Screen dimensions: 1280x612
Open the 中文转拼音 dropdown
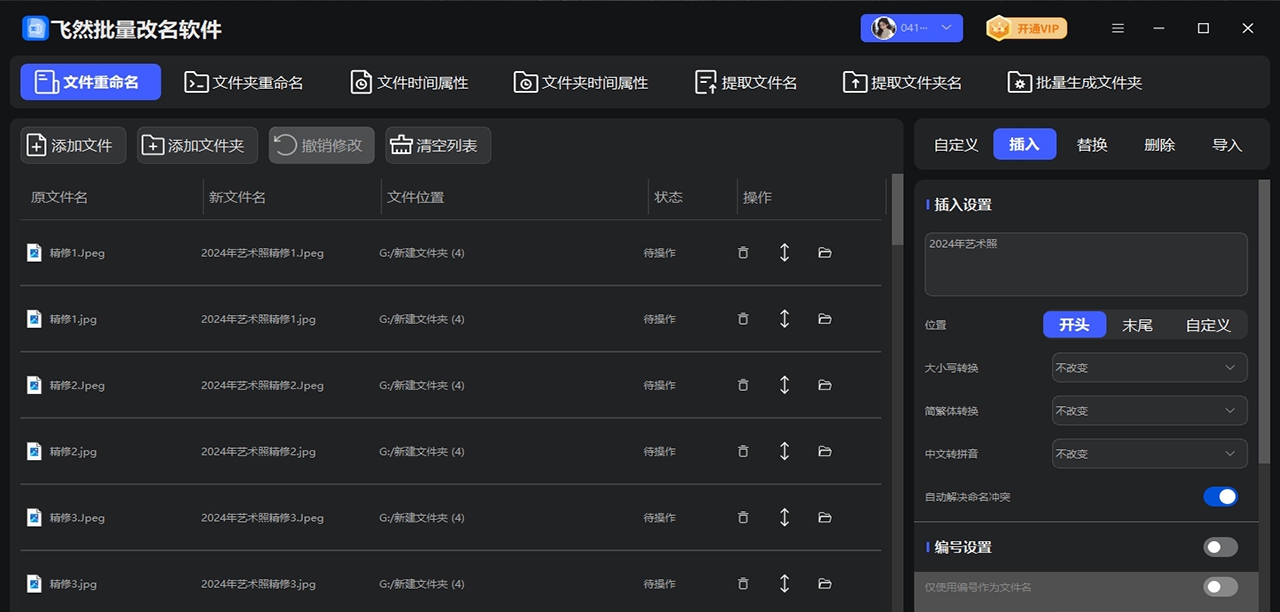tap(1148, 453)
